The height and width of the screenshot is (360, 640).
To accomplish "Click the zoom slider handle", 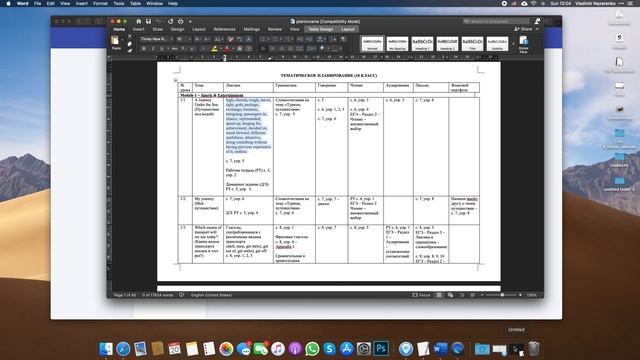I will (x=502, y=295).
